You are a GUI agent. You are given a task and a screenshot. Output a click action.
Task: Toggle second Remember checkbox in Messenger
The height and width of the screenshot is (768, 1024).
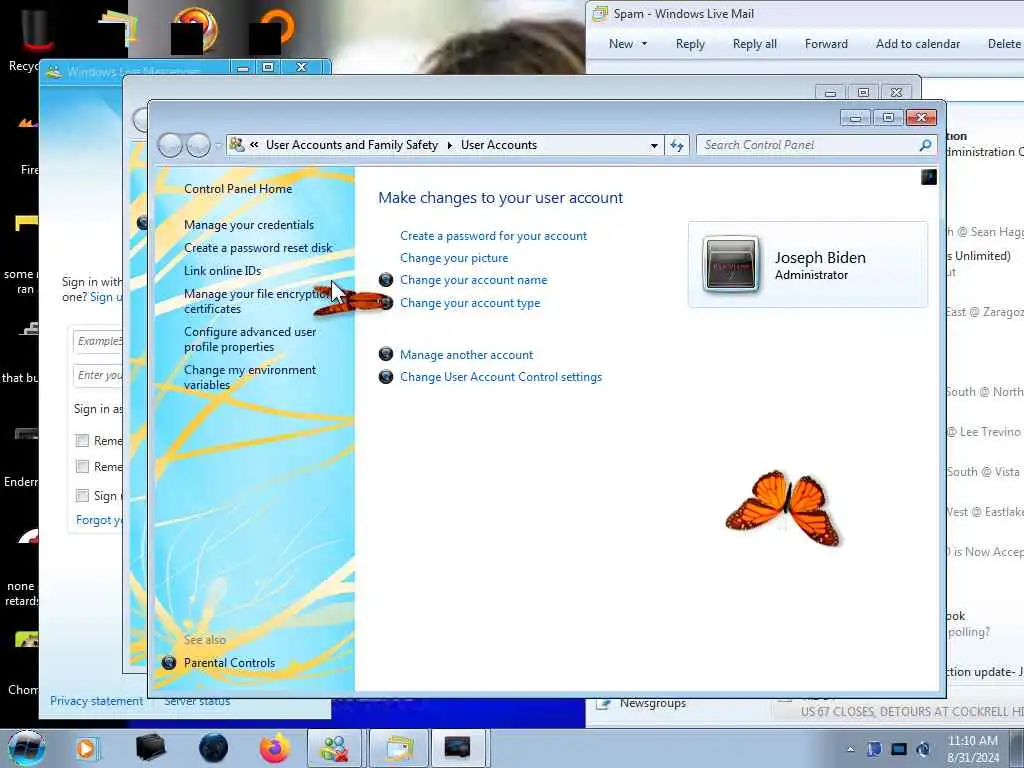pyautogui.click(x=82, y=466)
